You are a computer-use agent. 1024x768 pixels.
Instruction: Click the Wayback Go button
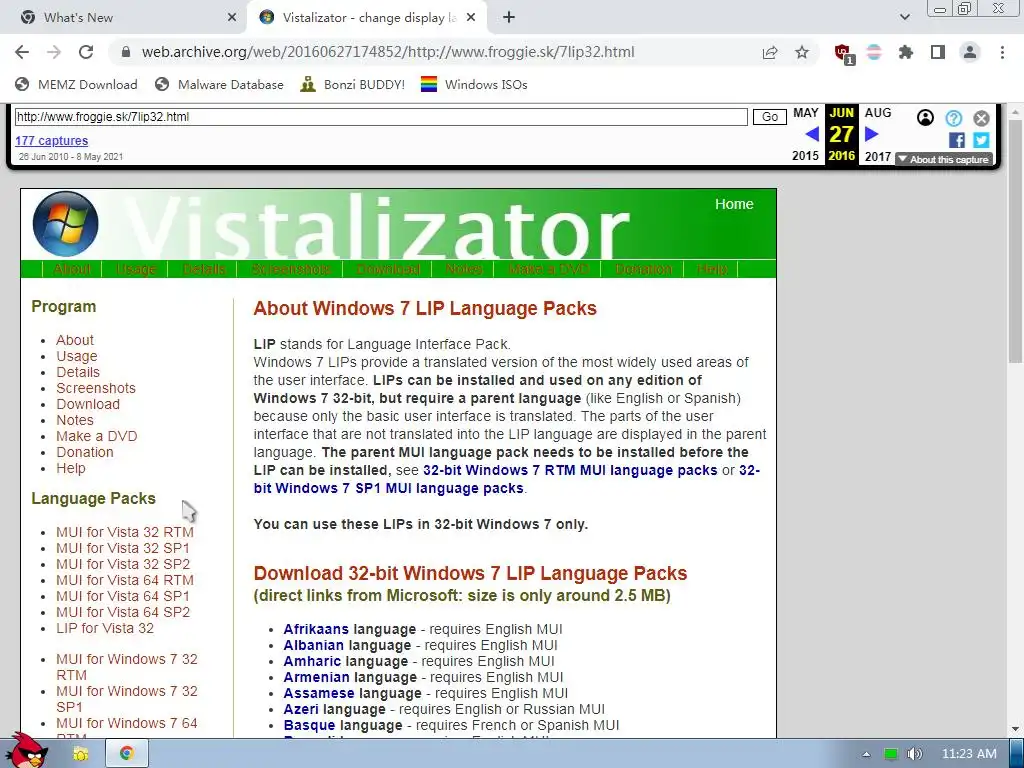pyautogui.click(x=769, y=117)
